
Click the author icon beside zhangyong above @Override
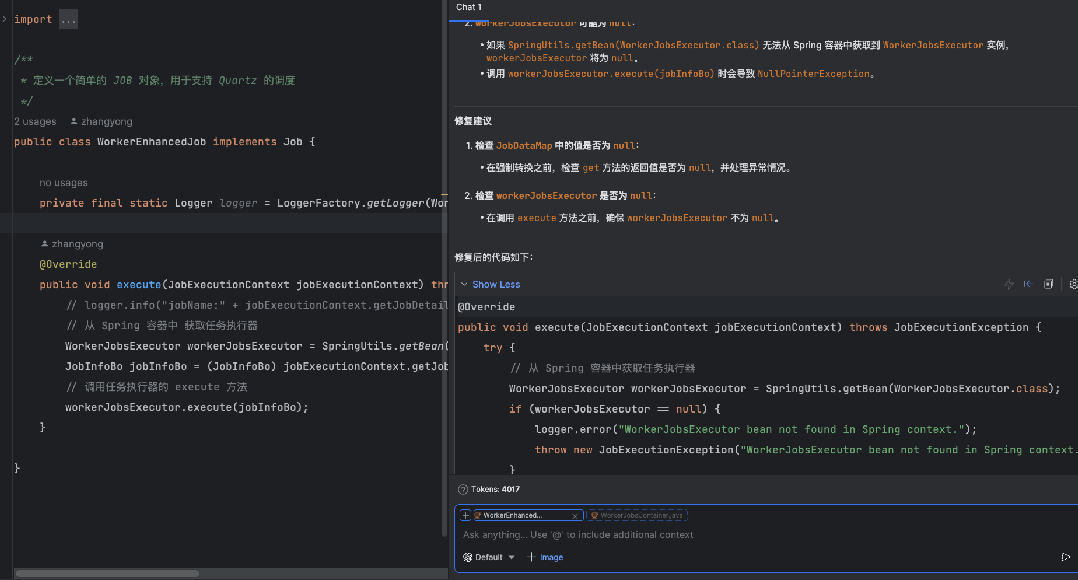click(x=45, y=244)
